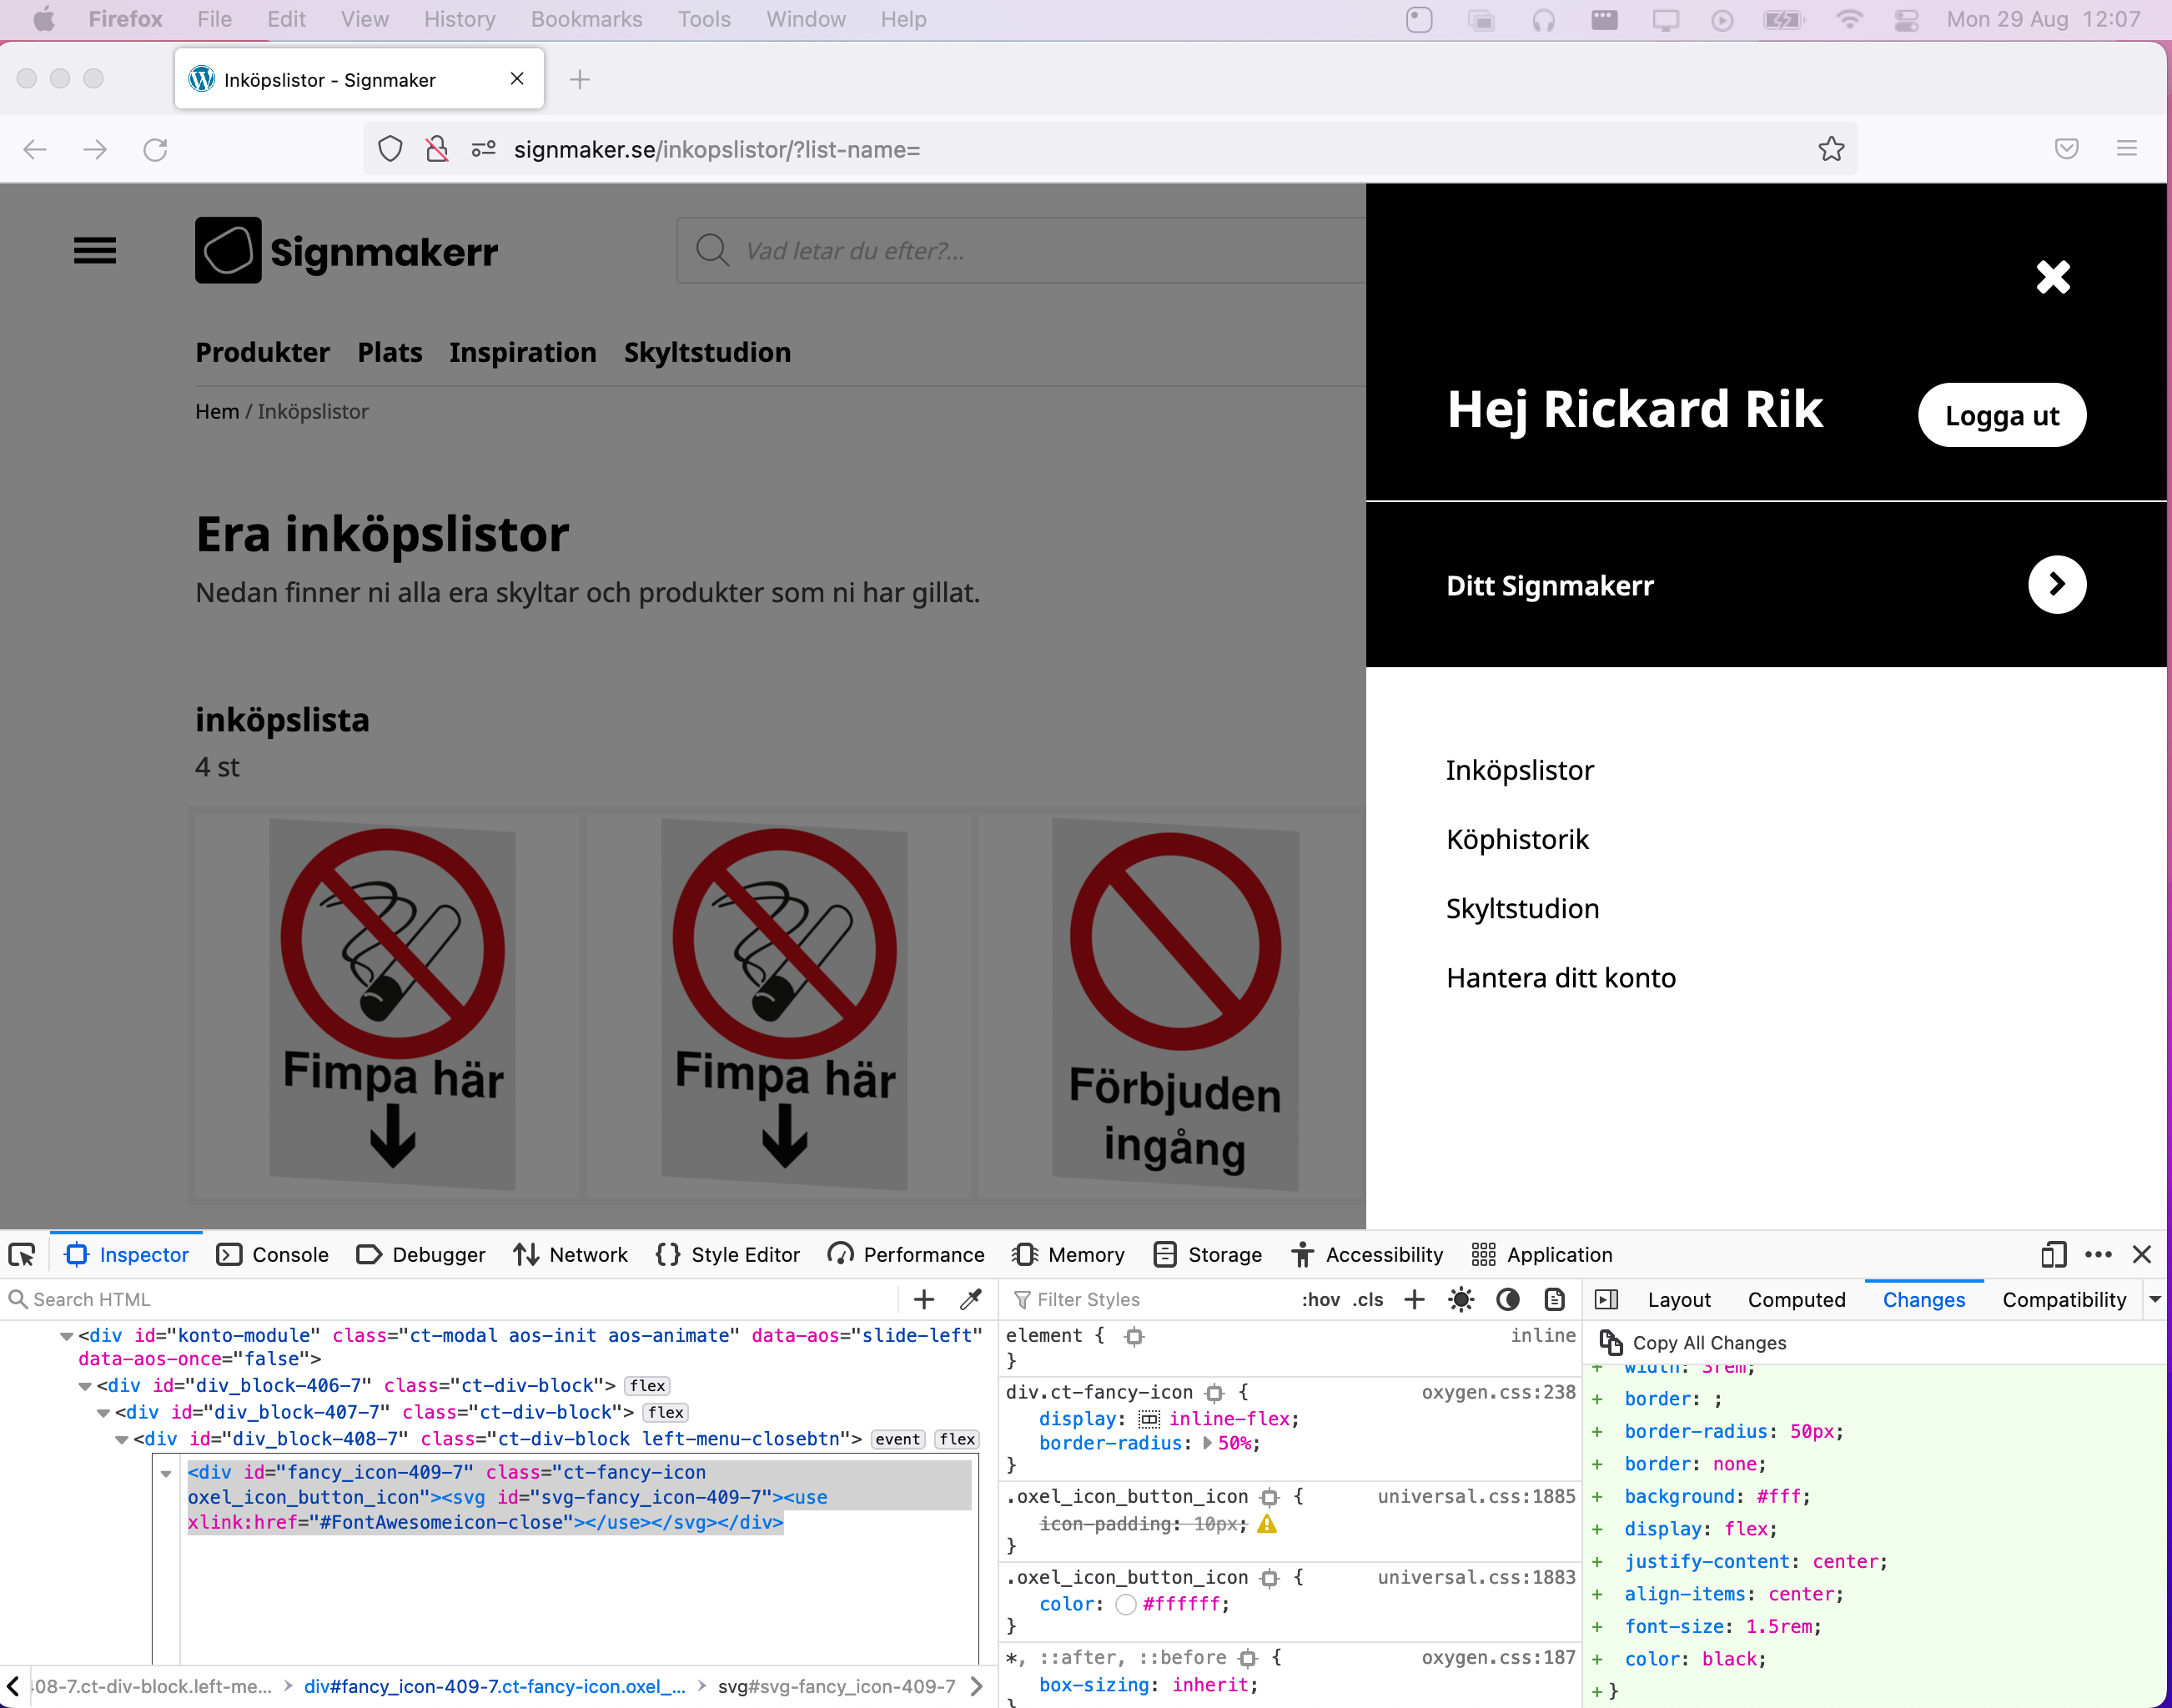Close the side panel with the white X icon
This screenshot has width=2172, height=1708.
(x=2053, y=277)
